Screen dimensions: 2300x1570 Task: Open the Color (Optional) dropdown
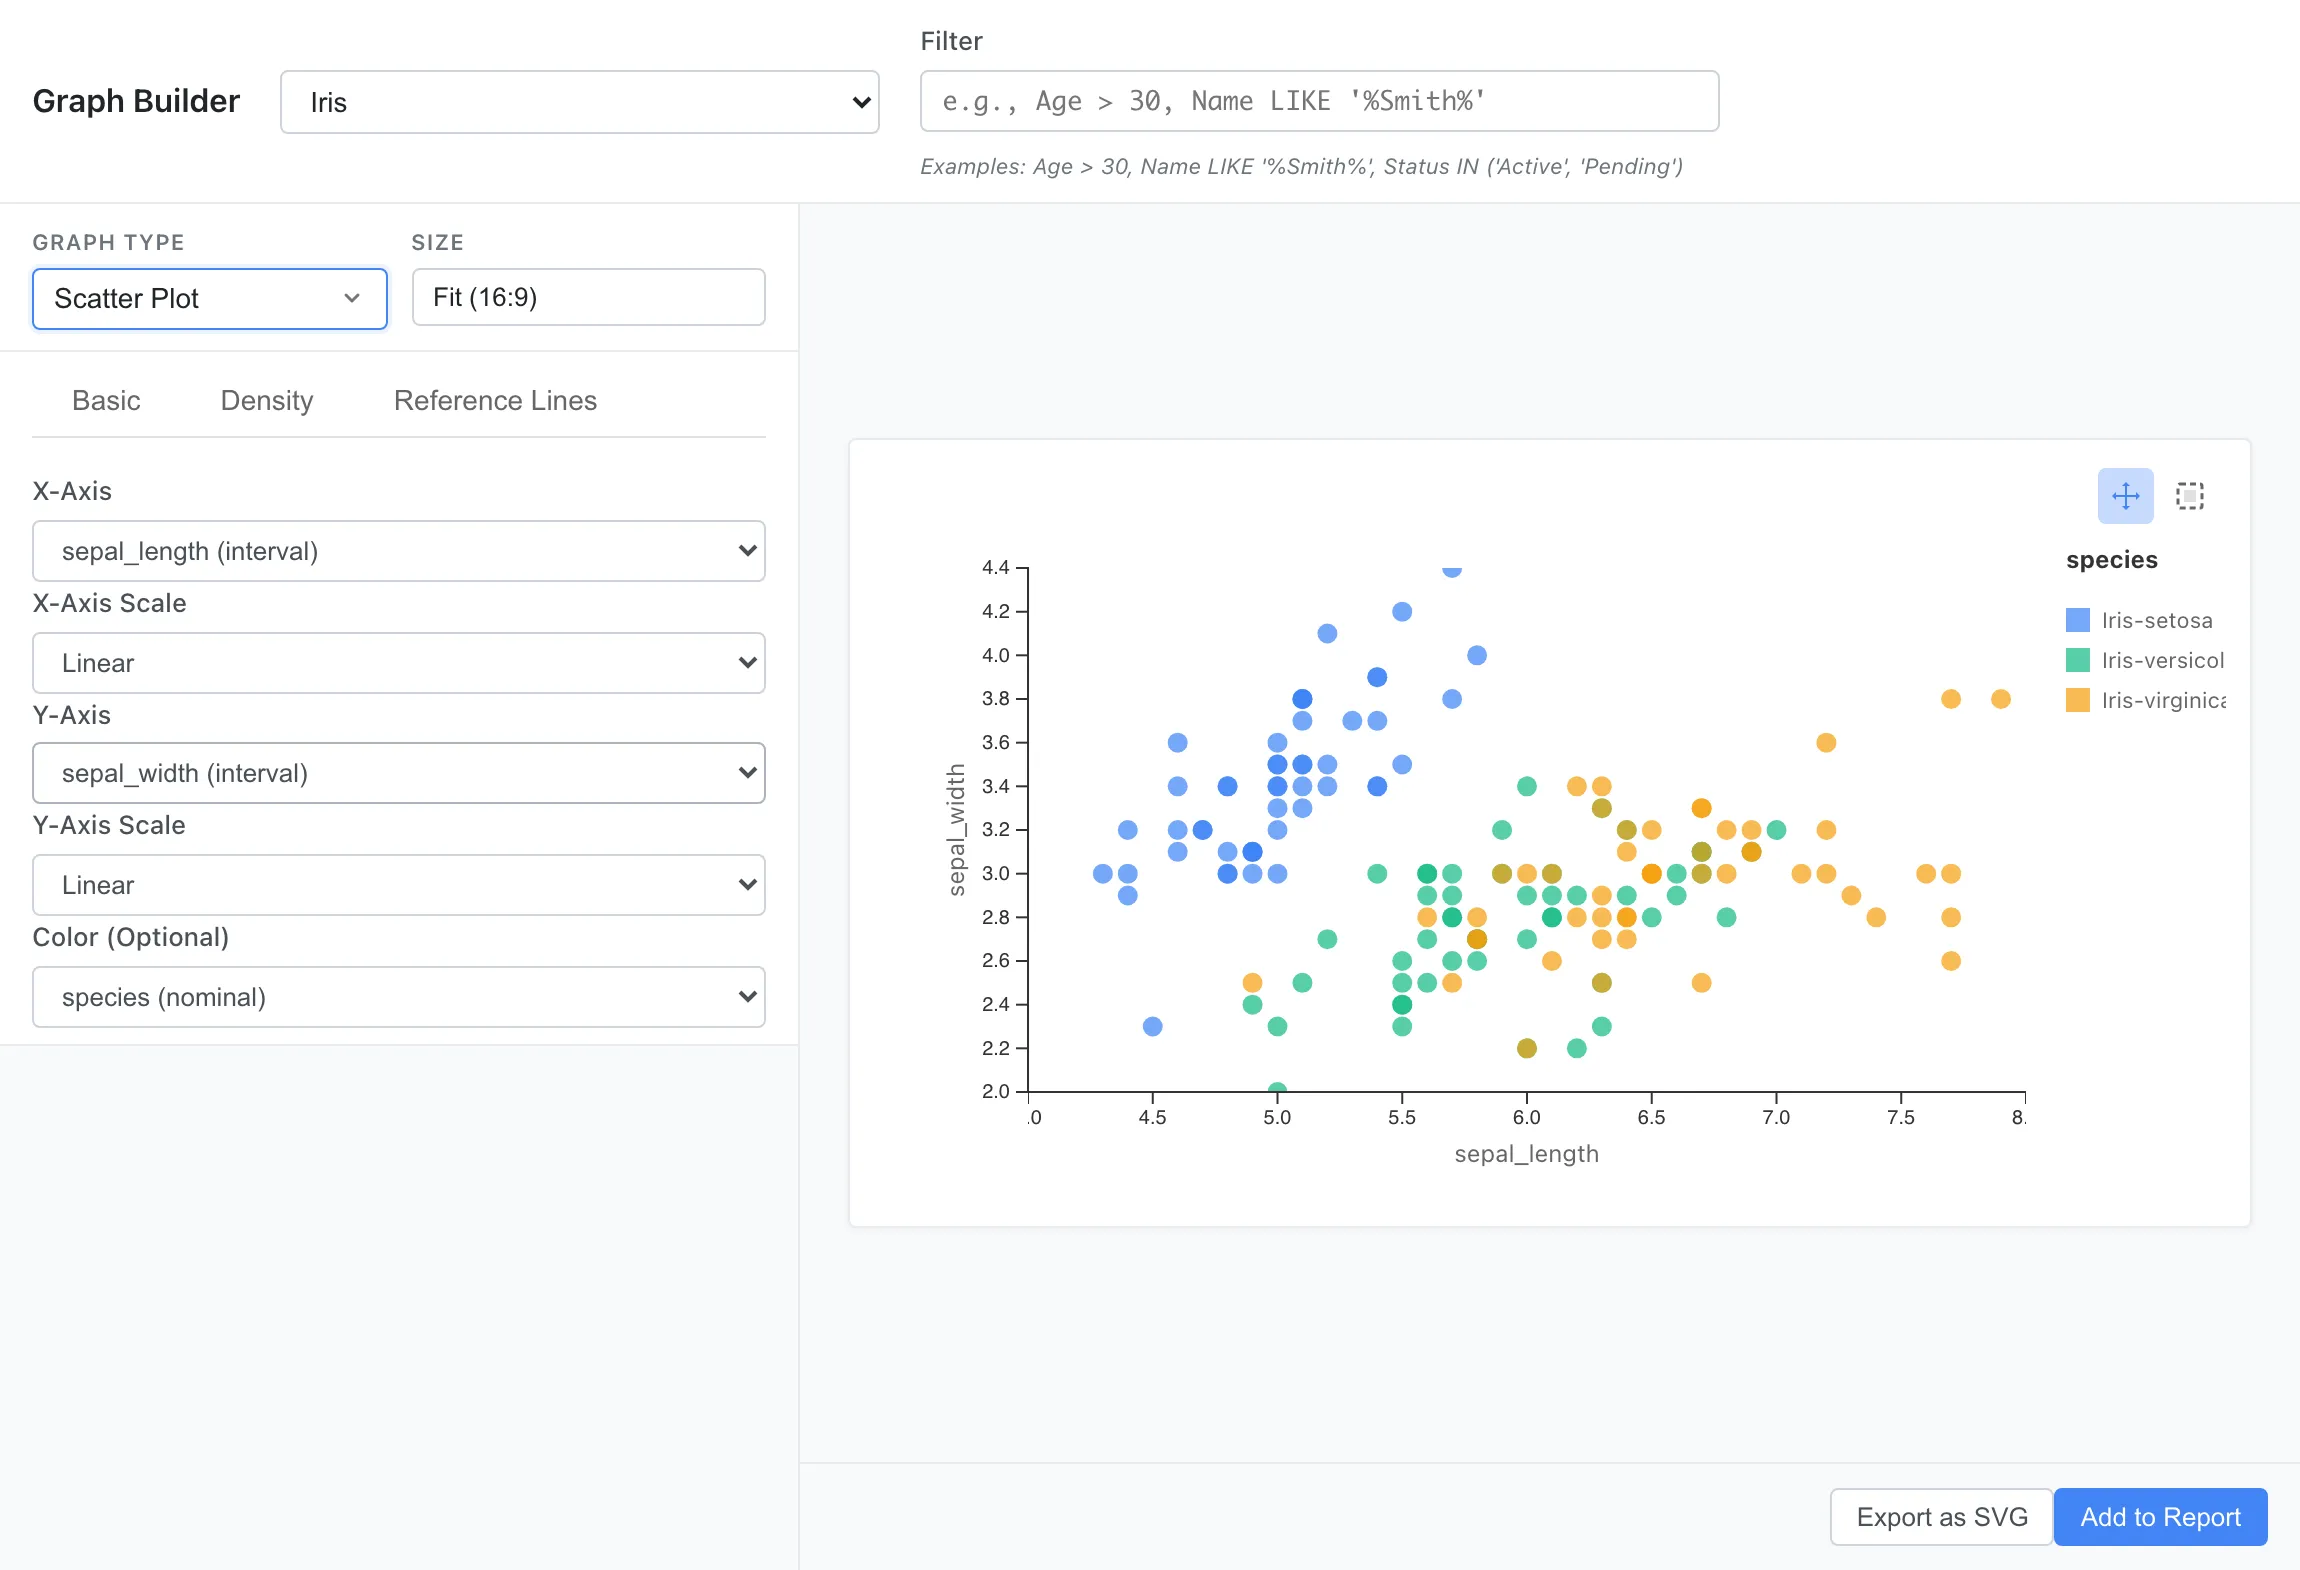click(398, 997)
